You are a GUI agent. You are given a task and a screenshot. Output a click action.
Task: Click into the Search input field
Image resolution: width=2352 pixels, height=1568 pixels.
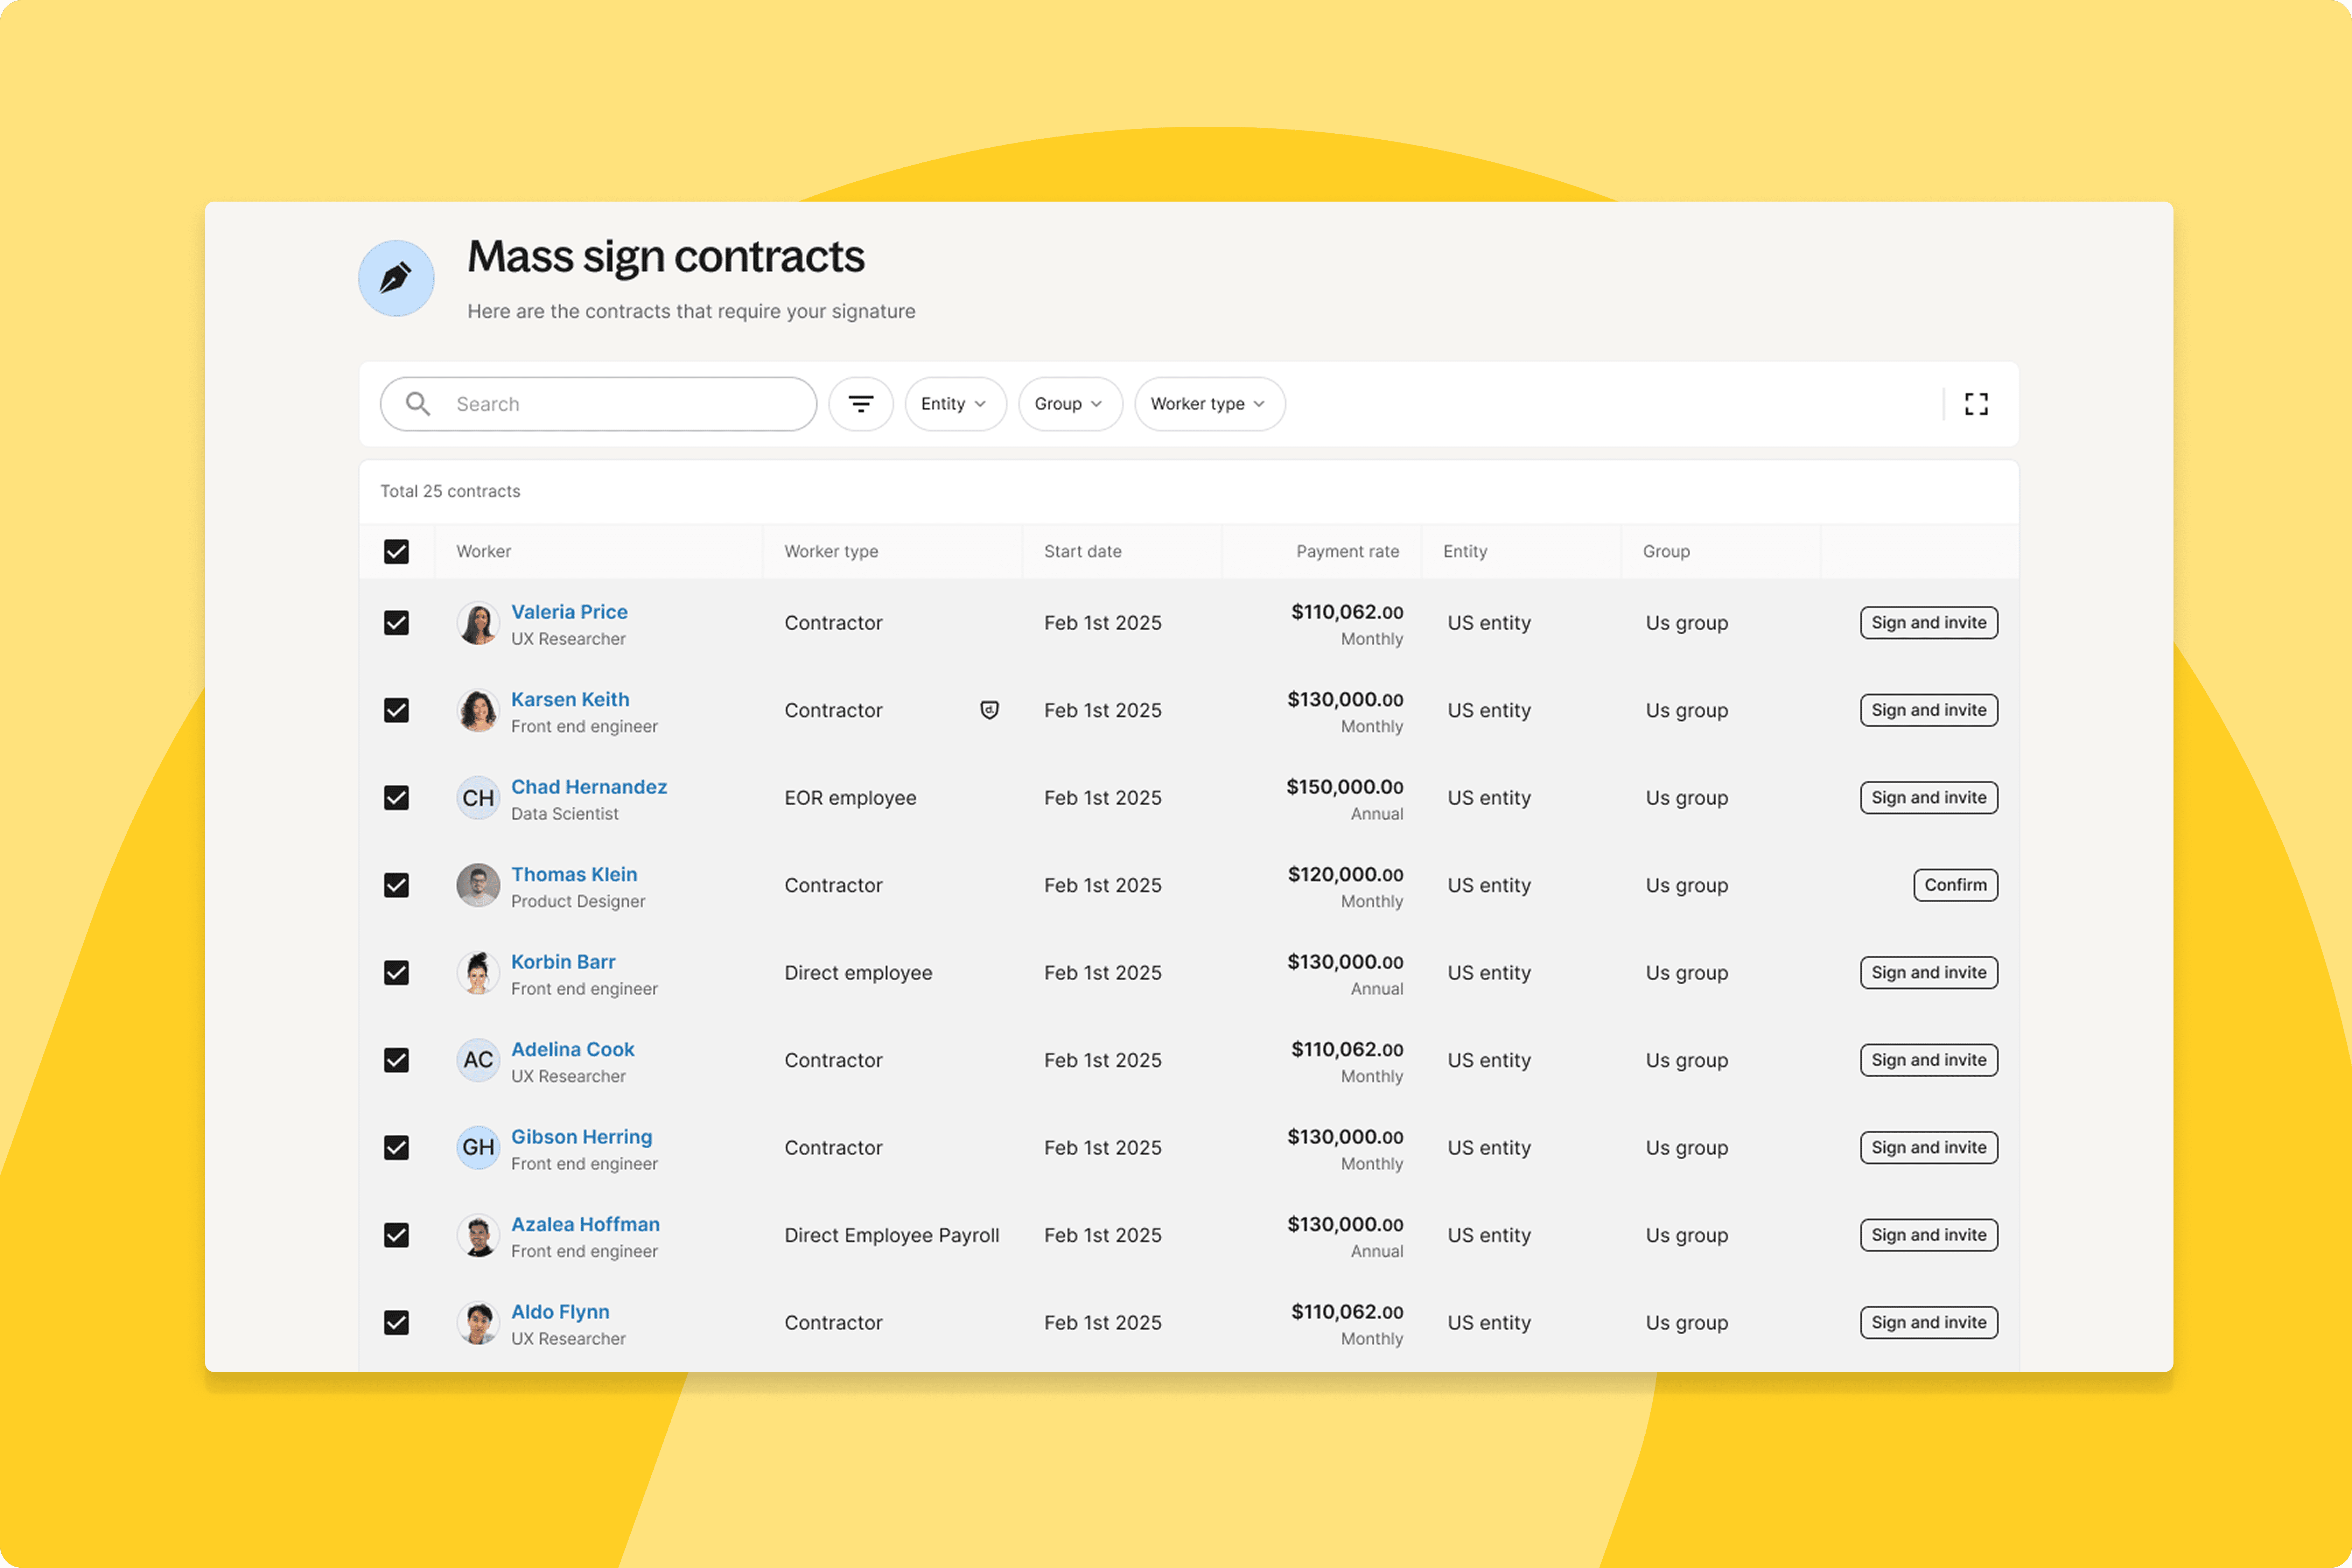click(598, 404)
